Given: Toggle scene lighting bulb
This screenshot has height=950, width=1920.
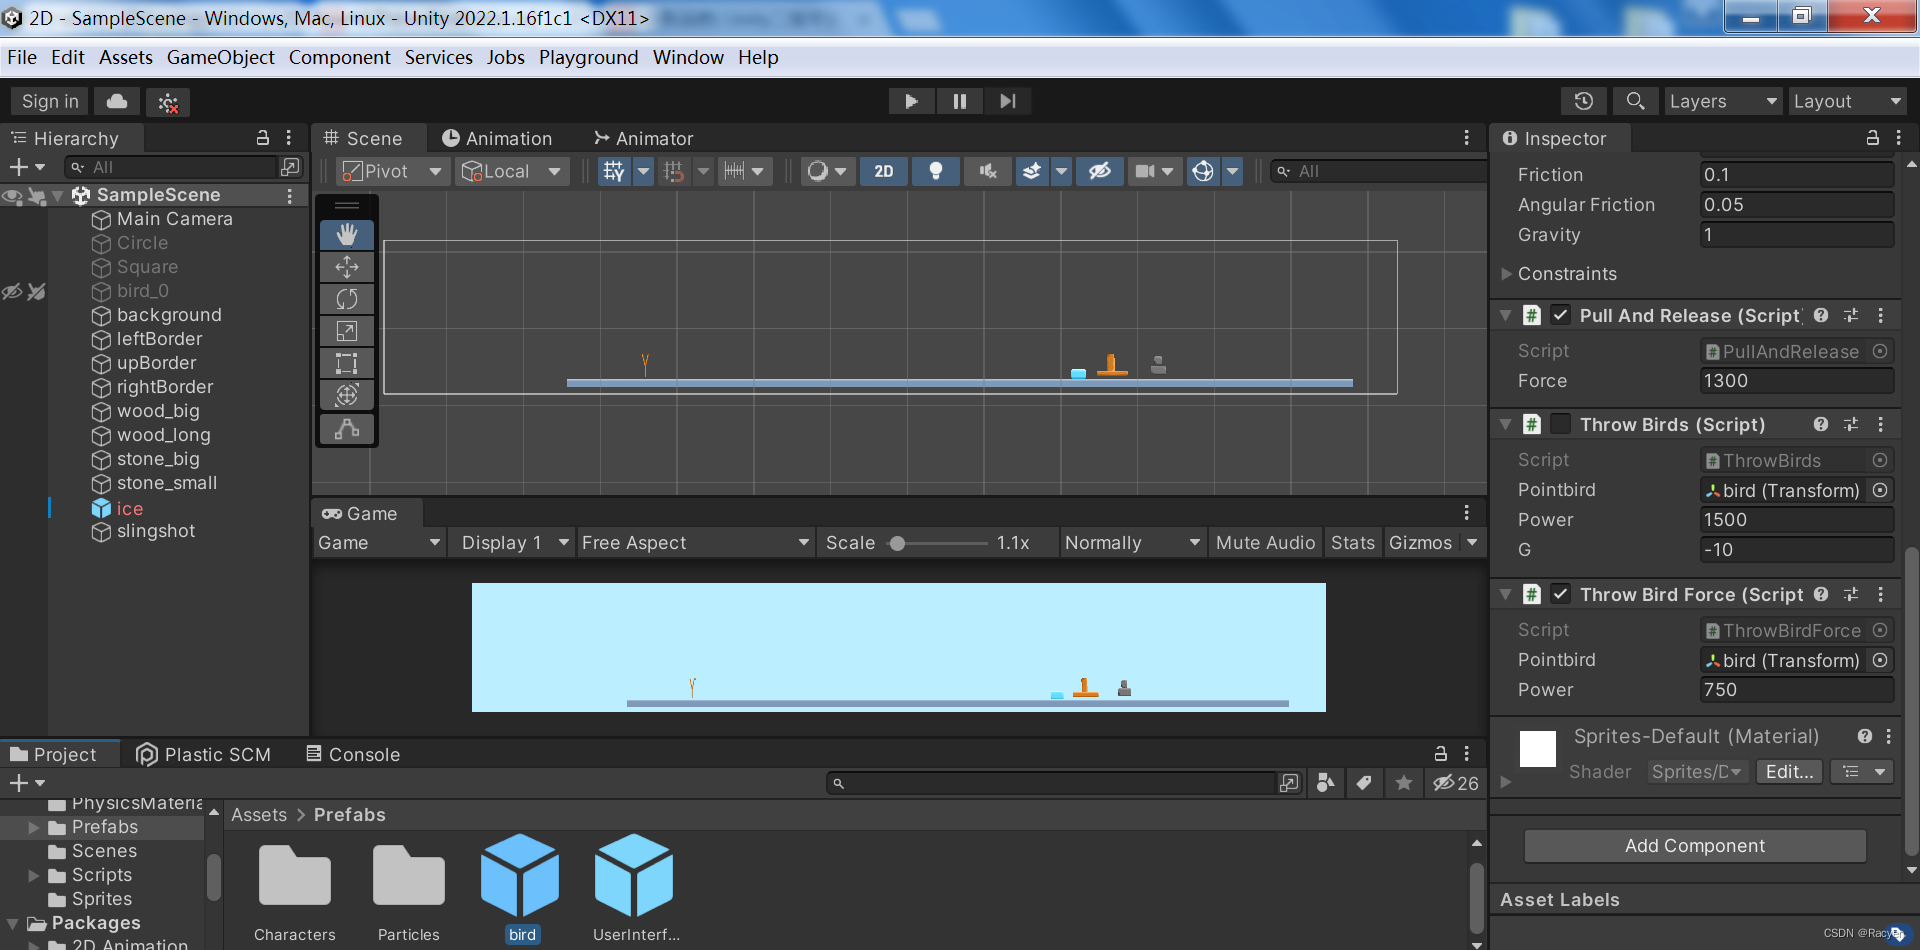Looking at the screenshot, I should point(936,171).
